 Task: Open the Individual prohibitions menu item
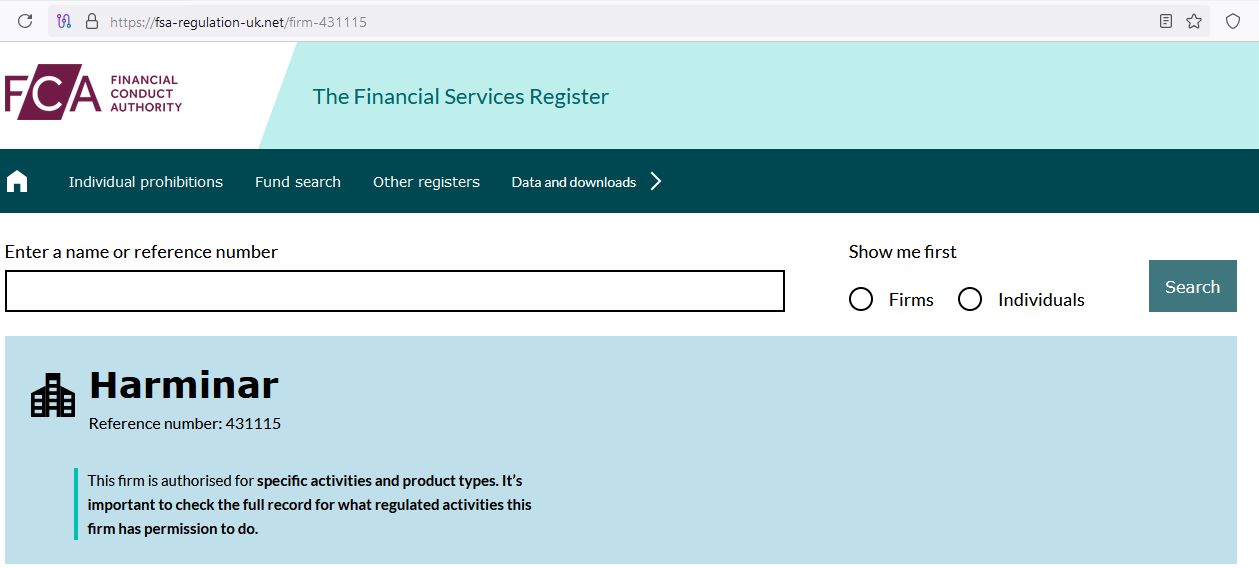click(x=146, y=182)
